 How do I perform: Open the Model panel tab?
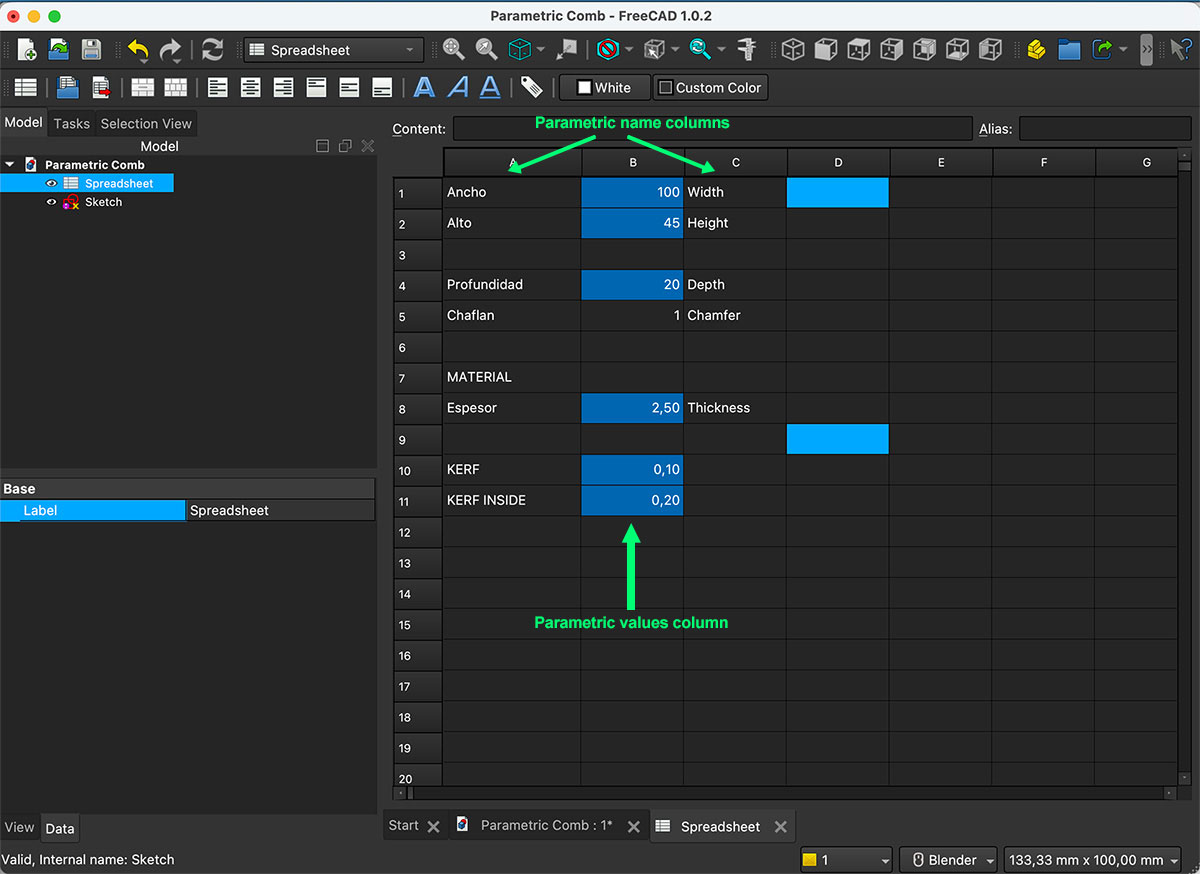pyautogui.click(x=24, y=123)
